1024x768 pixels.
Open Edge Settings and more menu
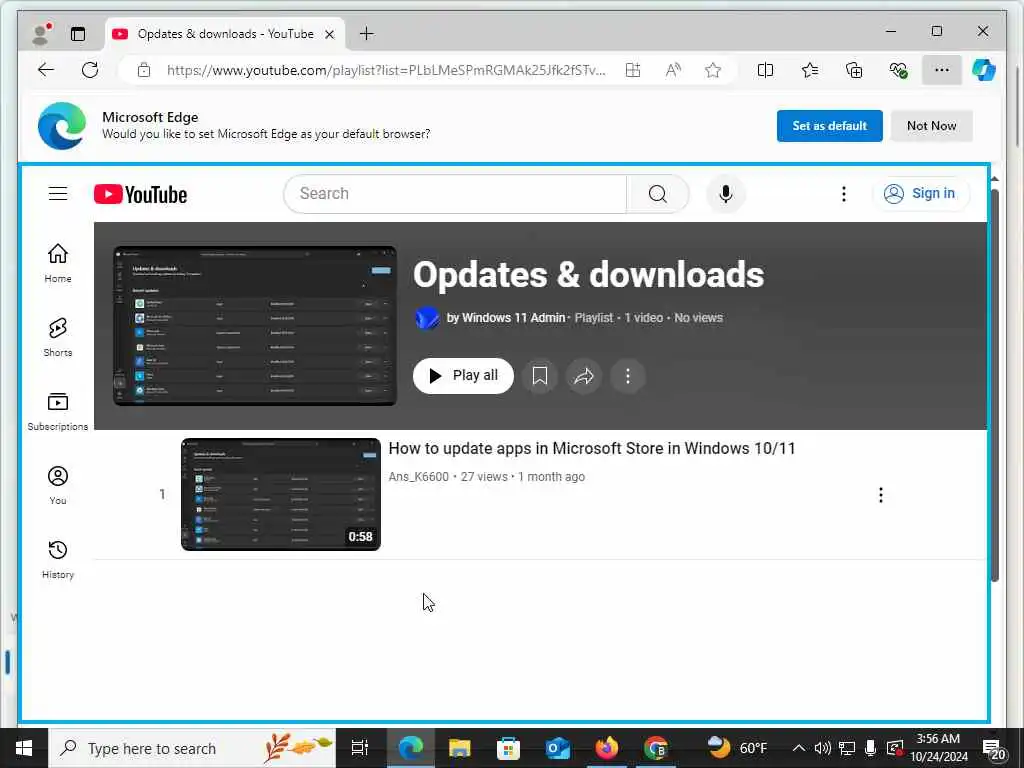coord(942,70)
